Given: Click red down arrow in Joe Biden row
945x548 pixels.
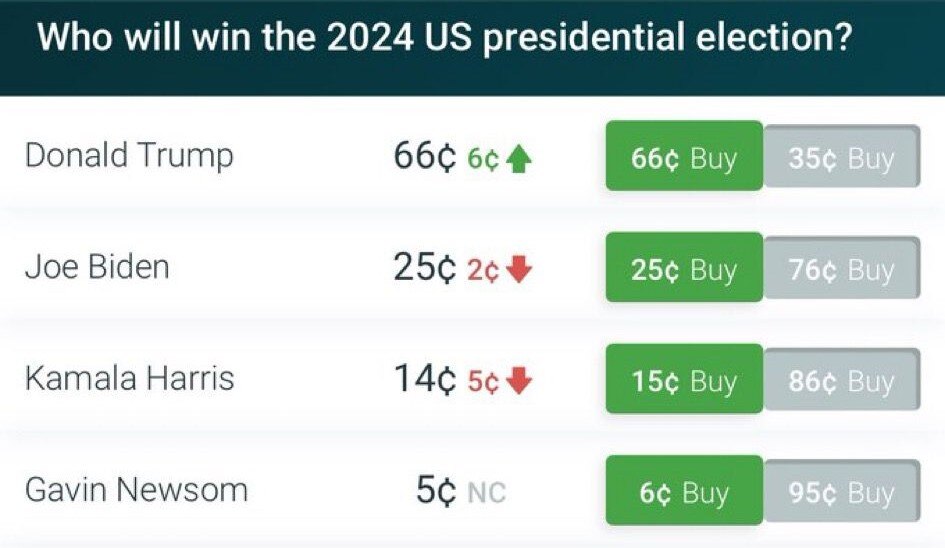Looking at the screenshot, I should click(x=520, y=271).
